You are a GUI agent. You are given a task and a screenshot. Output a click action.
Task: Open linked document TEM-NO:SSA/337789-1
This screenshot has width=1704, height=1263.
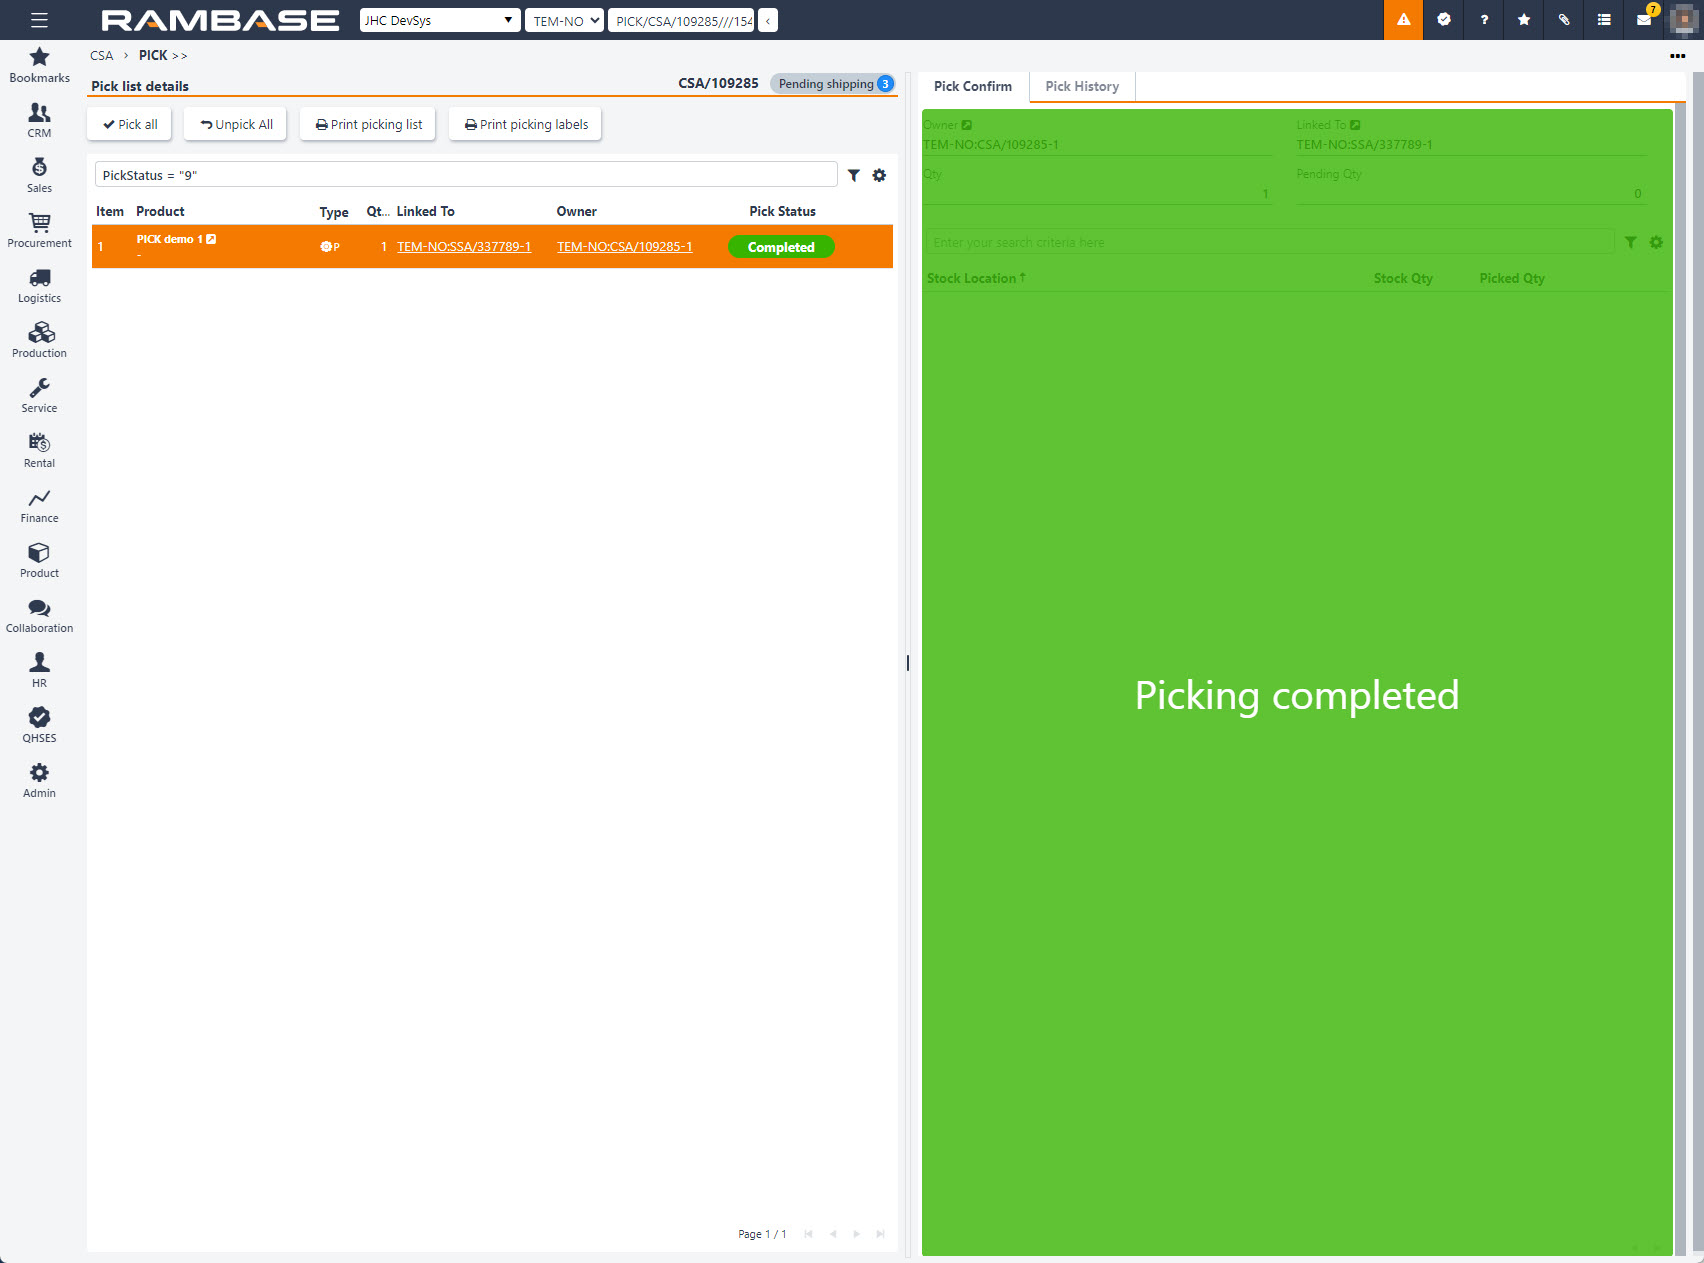coord(464,246)
